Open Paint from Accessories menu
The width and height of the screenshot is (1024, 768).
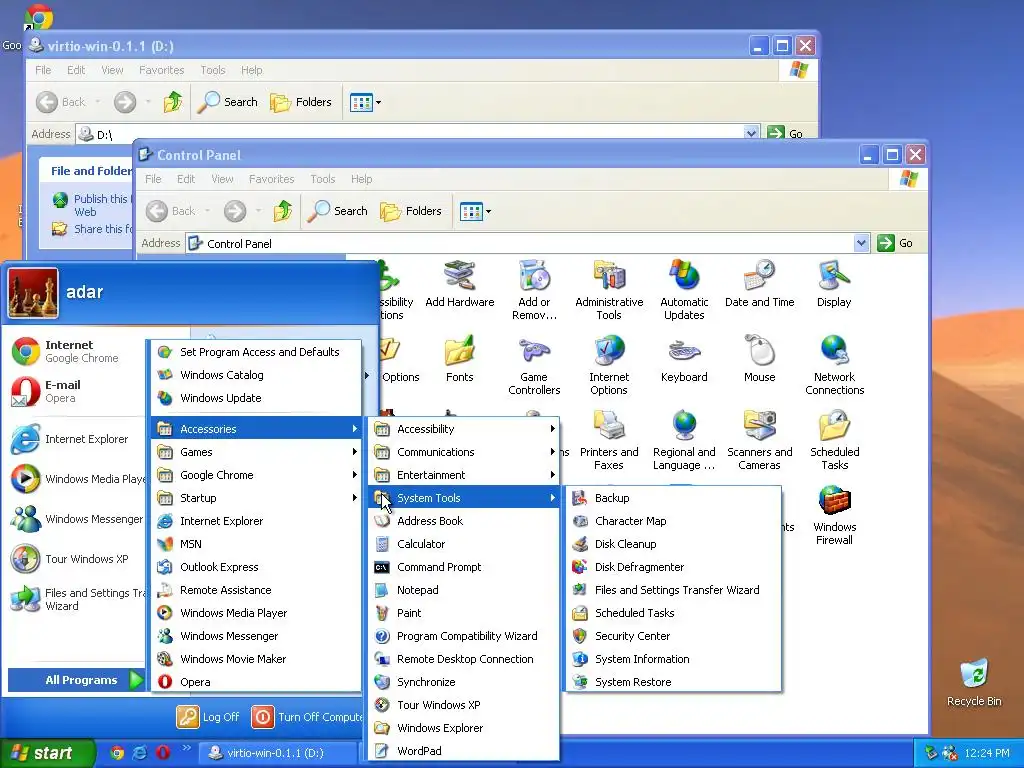point(465,613)
